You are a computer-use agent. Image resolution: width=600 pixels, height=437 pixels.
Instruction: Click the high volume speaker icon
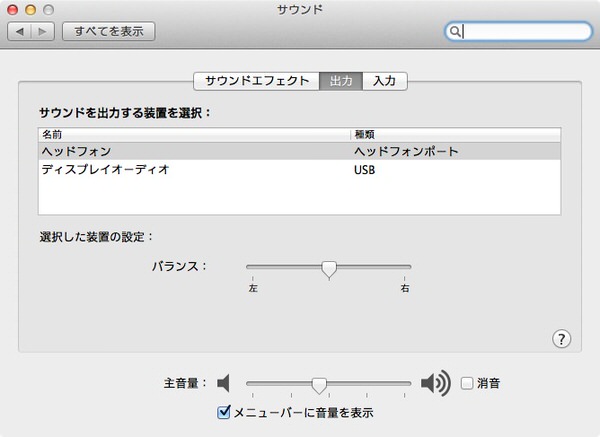[435, 383]
